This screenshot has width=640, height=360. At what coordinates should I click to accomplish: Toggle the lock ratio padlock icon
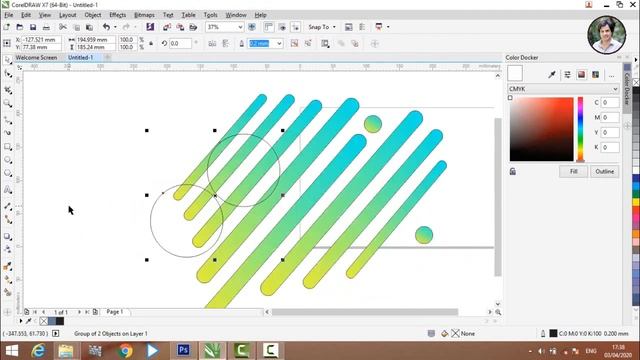(151, 43)
